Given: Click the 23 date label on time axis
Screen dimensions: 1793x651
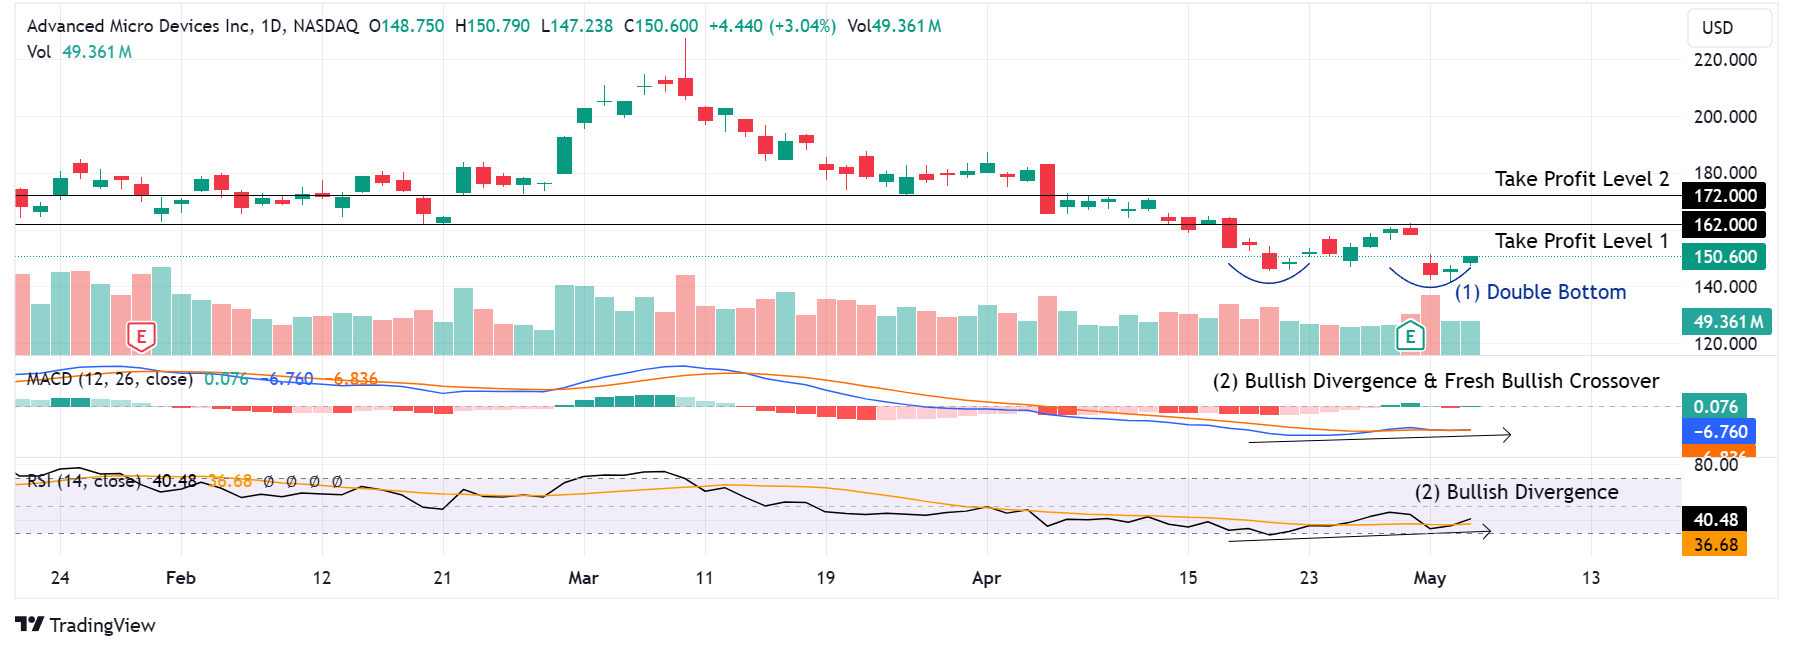Looking at the screenshot, I should click(1309, 578).
